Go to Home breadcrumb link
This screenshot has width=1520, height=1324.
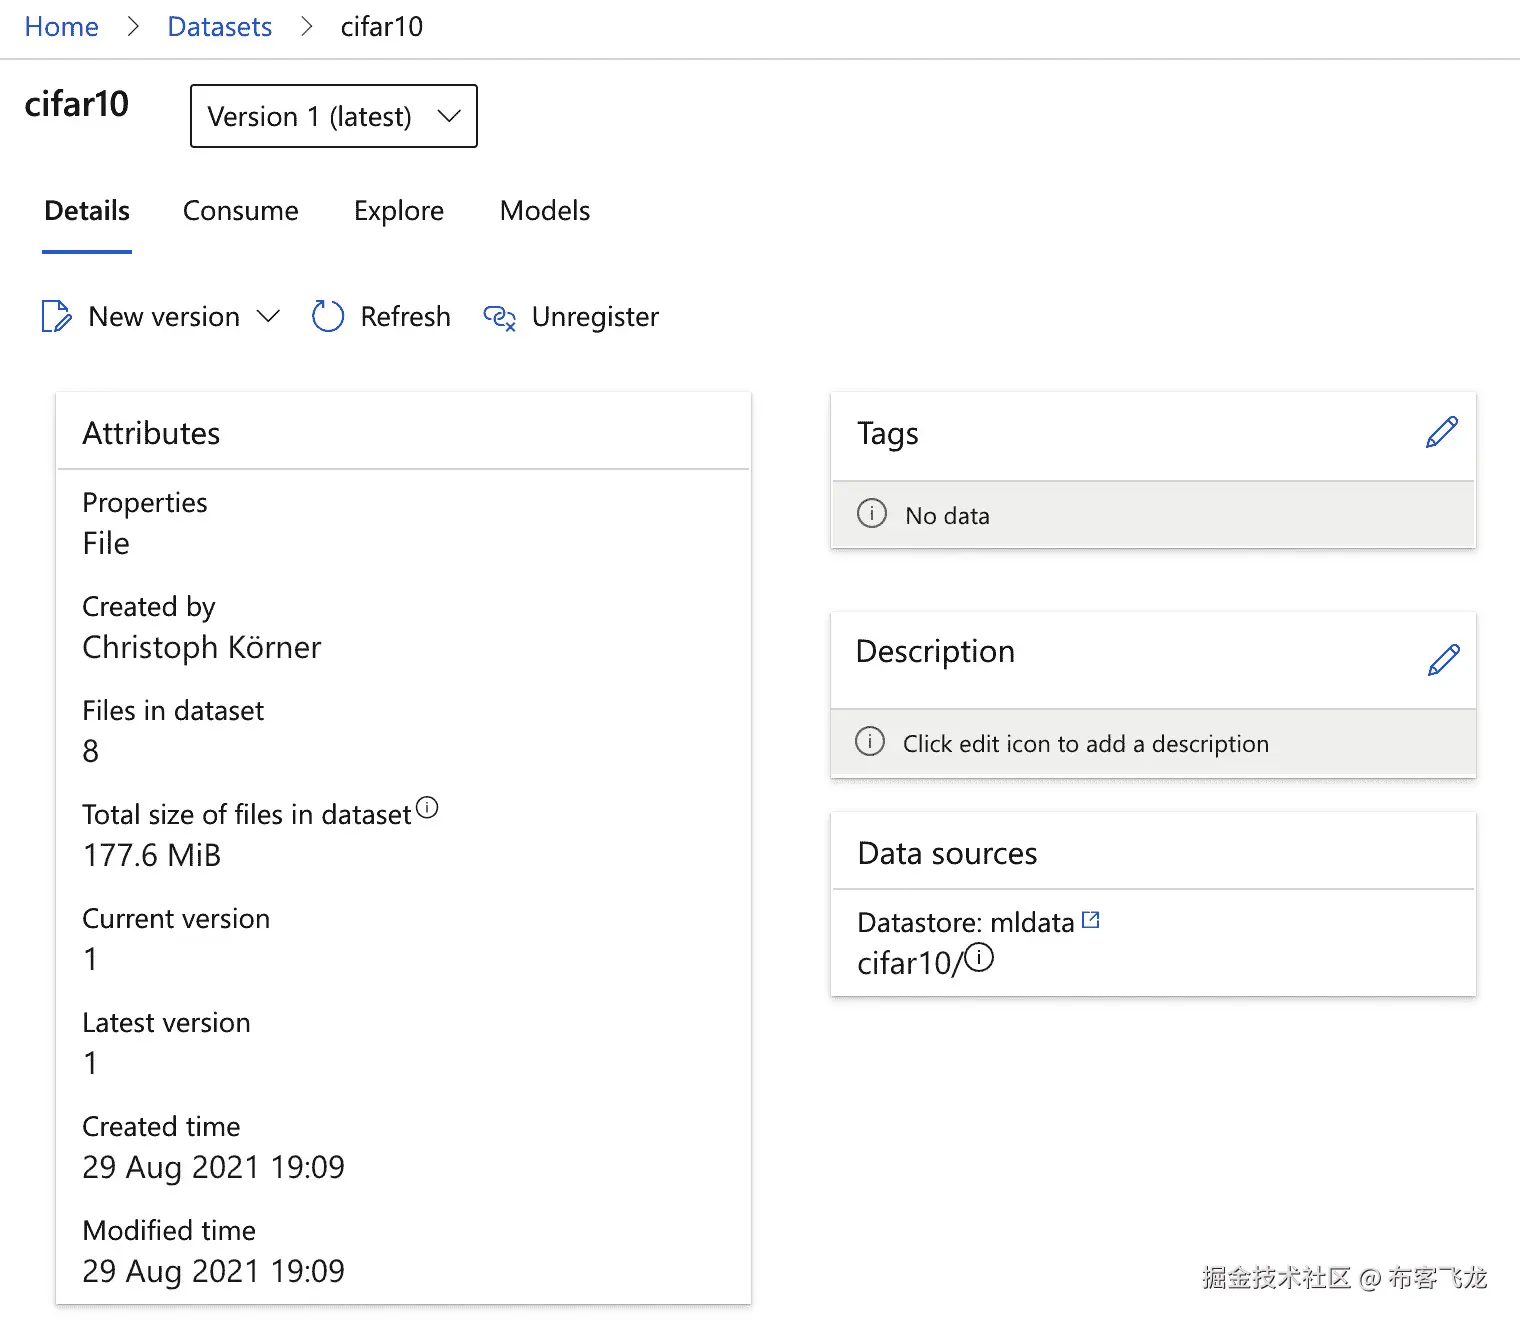61,27
